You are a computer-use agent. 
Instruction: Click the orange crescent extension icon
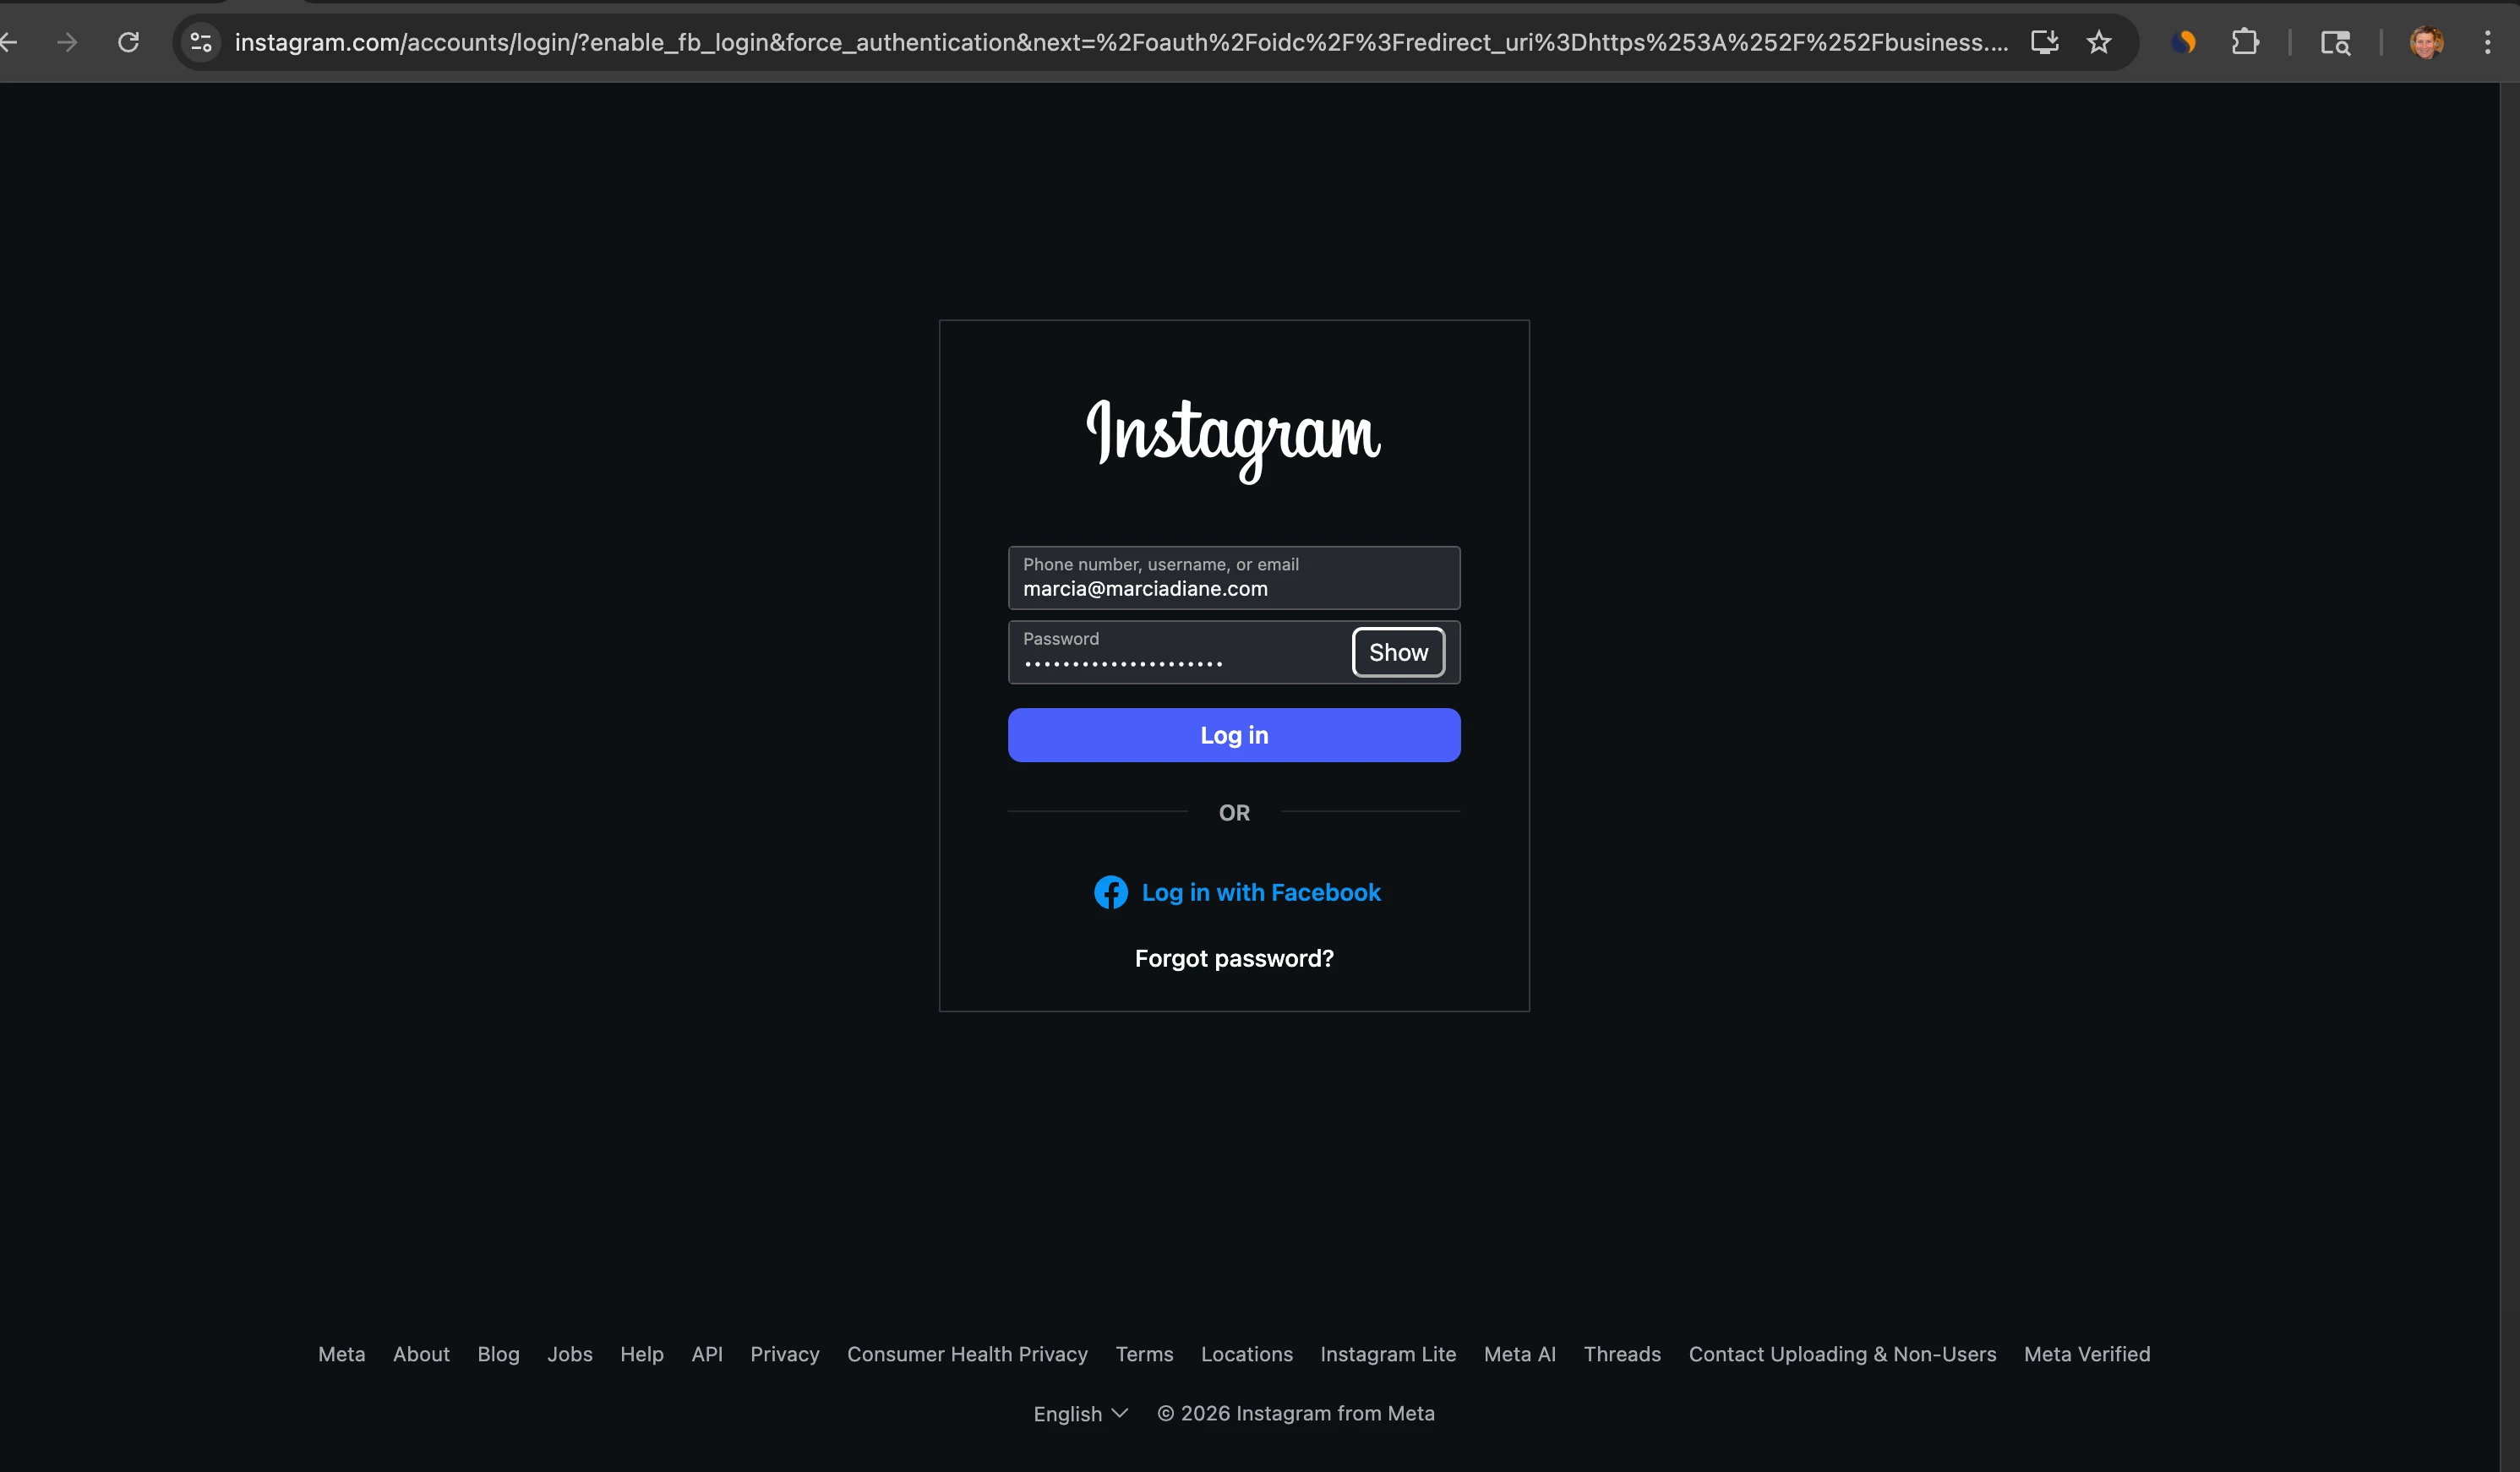click(x=2184, y=42)
